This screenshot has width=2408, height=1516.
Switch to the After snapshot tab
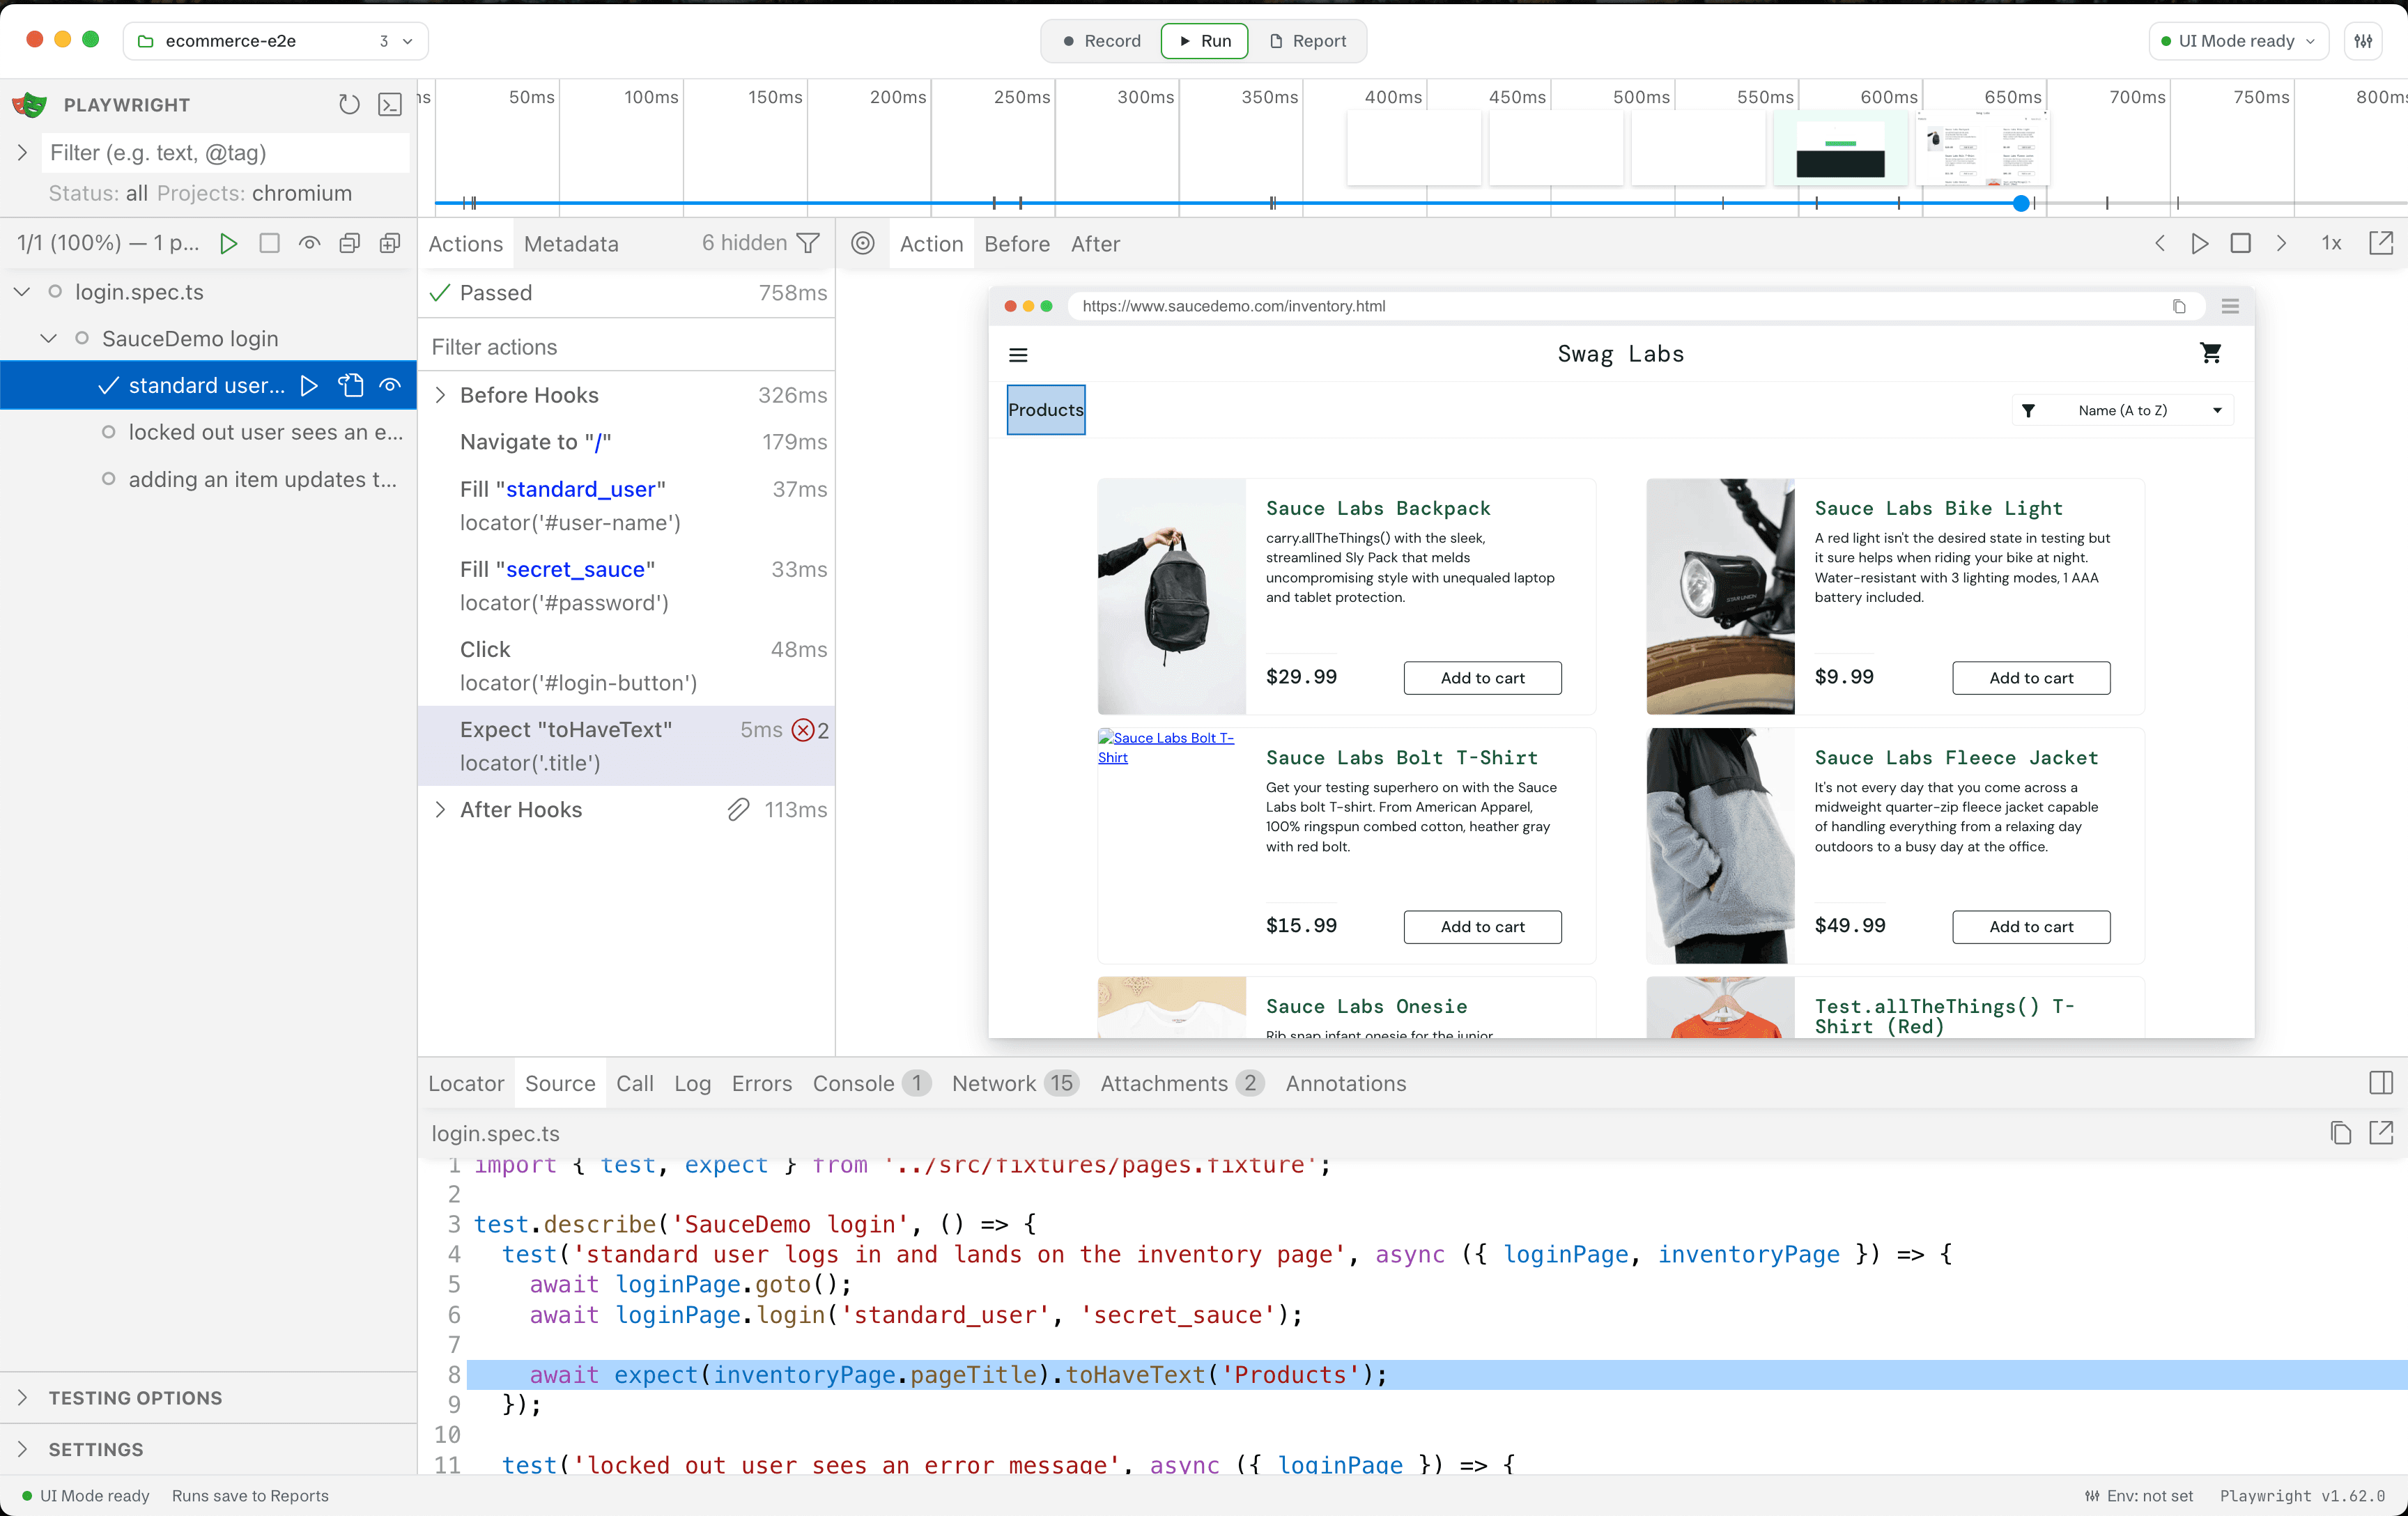coord(1095,243)
